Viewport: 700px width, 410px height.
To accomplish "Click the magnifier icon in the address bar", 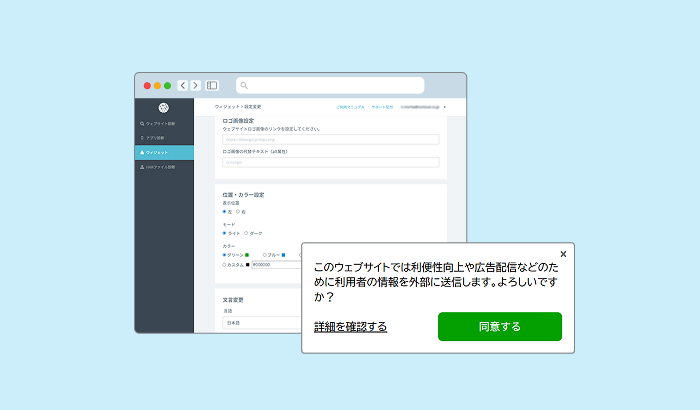I will click(244, 86).
